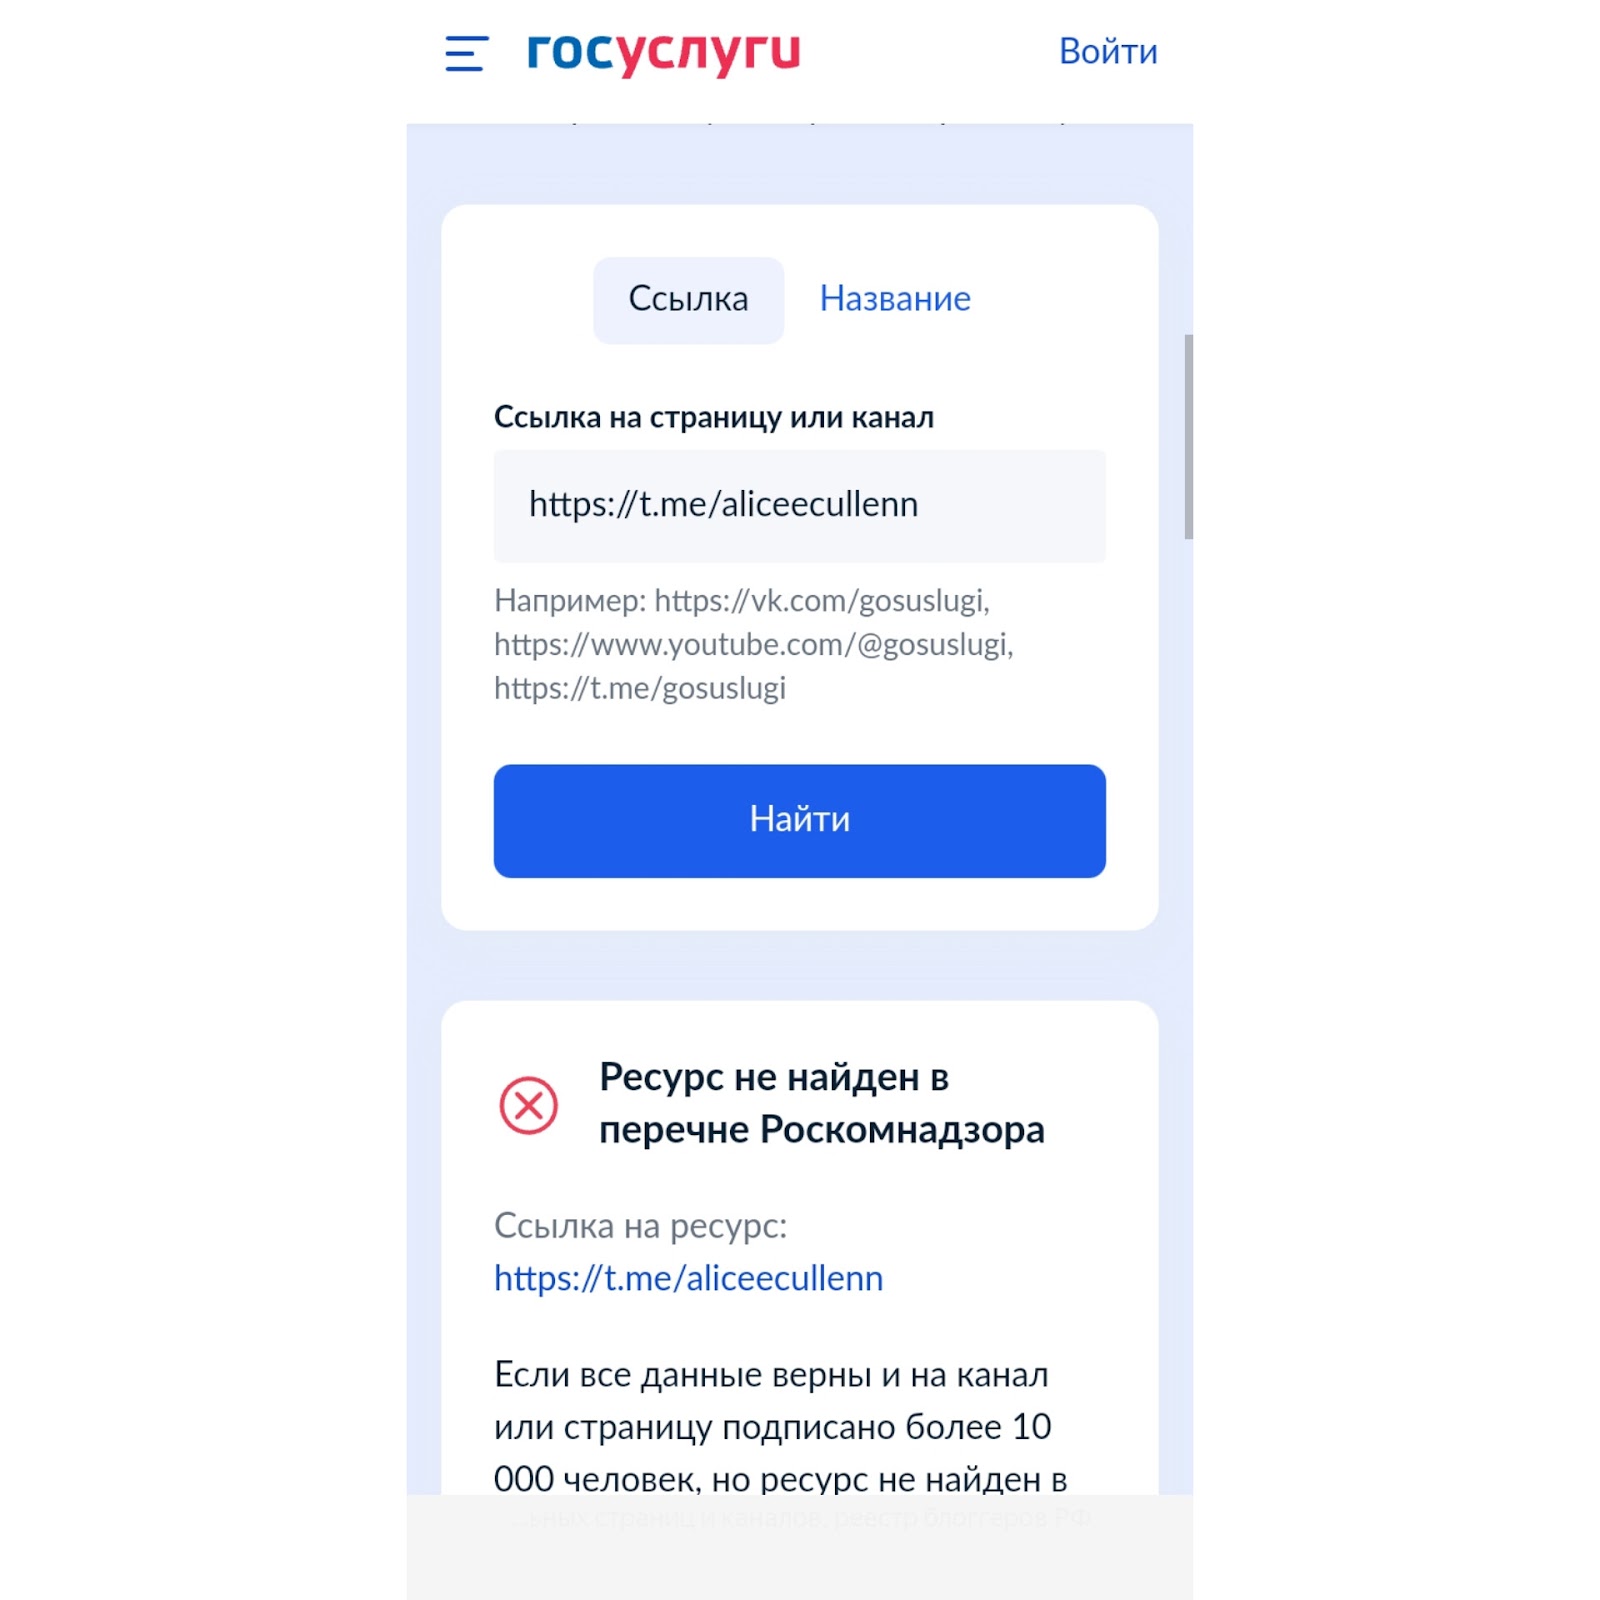Click the 'Ресурс не найден' heading
1600x1600 pixels.
pyautogui.click(x=821, y=1103)
